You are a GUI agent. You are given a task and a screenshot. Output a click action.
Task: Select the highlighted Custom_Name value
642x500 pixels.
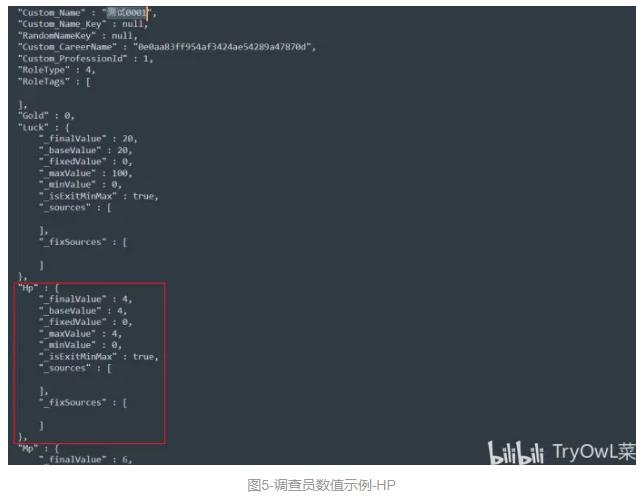coord(126,13)
